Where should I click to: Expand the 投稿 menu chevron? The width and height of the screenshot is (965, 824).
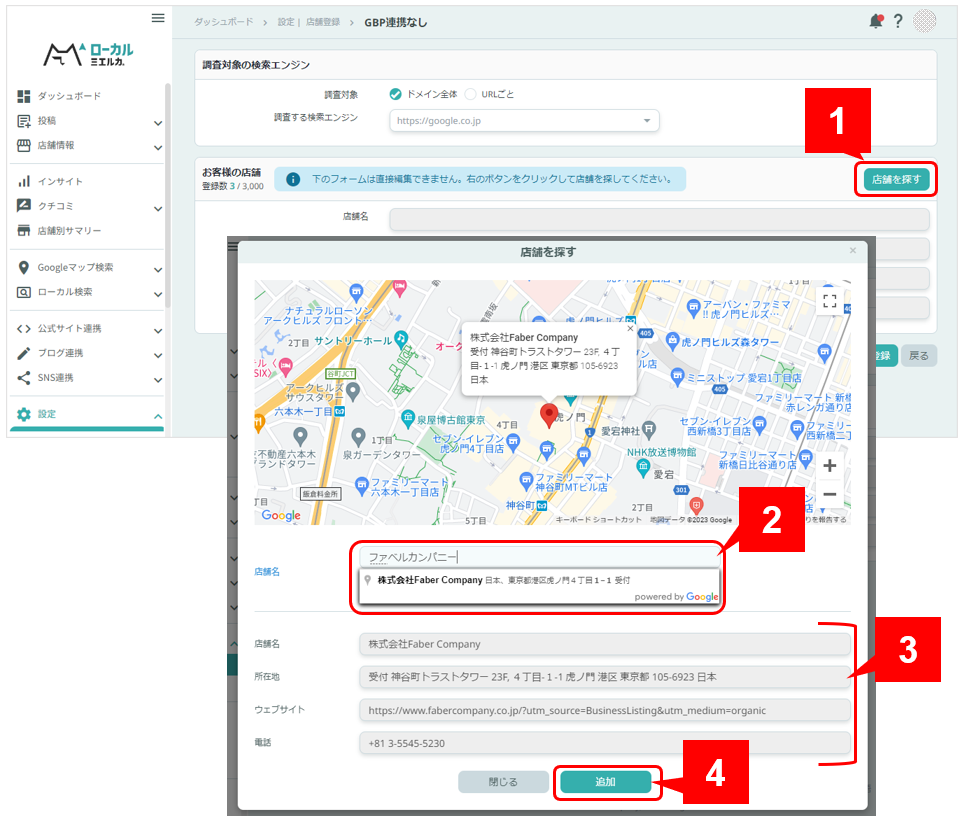pos(158,123)
